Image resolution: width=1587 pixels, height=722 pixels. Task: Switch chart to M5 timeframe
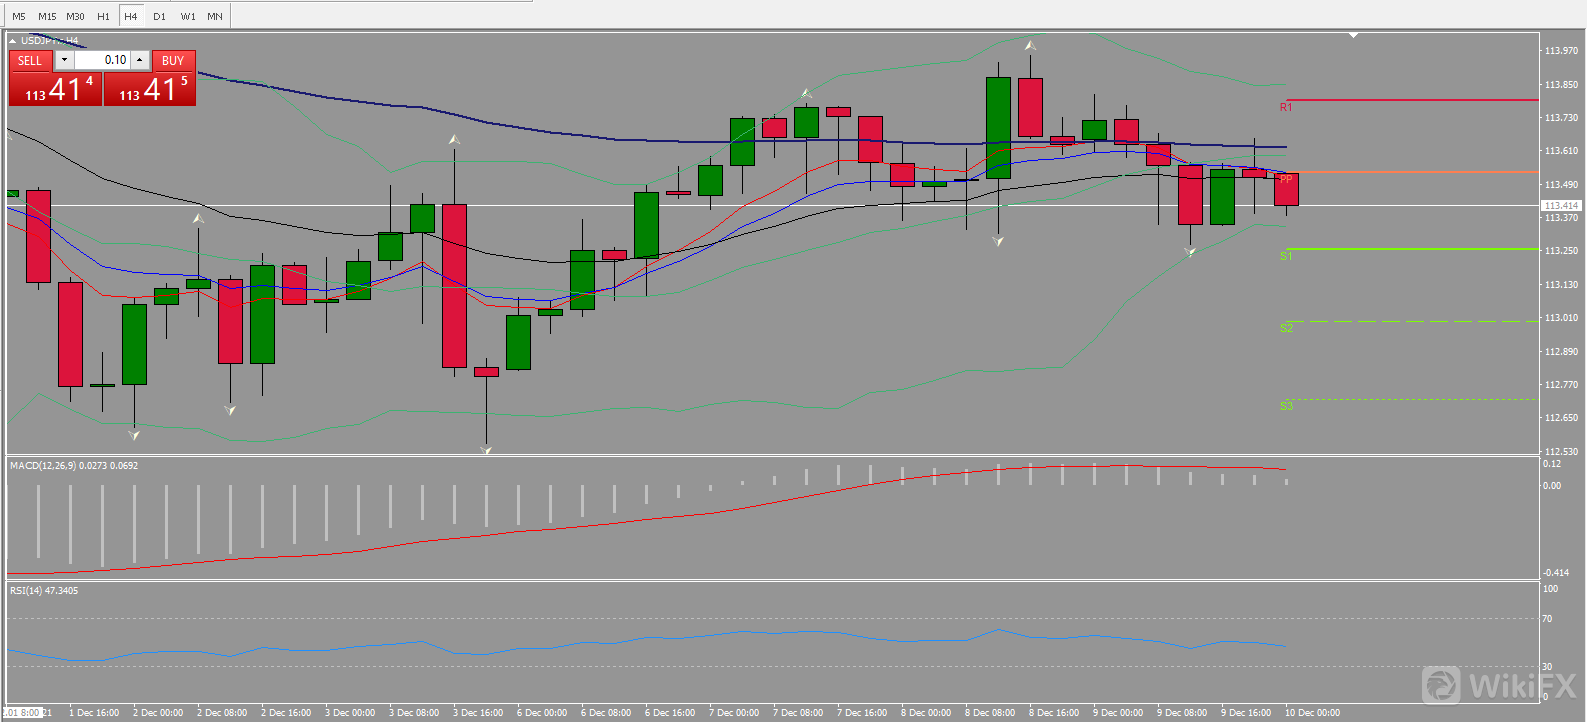[x=18, y=16]
